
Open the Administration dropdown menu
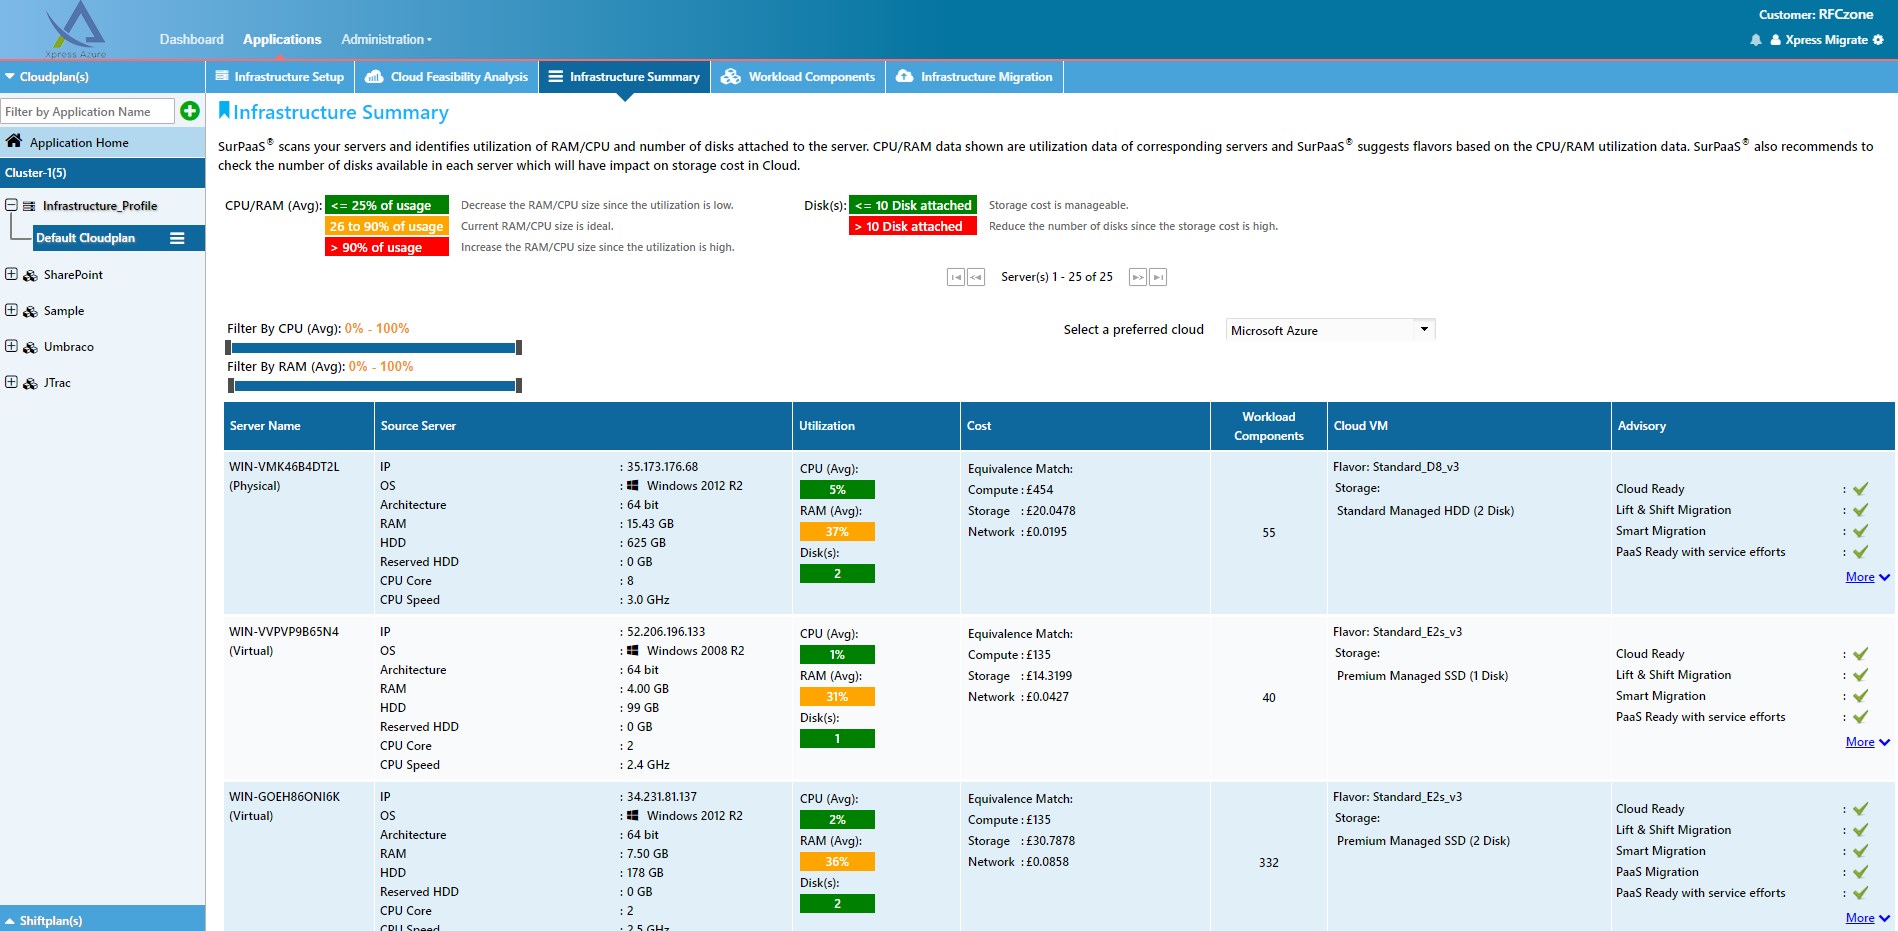387,40
